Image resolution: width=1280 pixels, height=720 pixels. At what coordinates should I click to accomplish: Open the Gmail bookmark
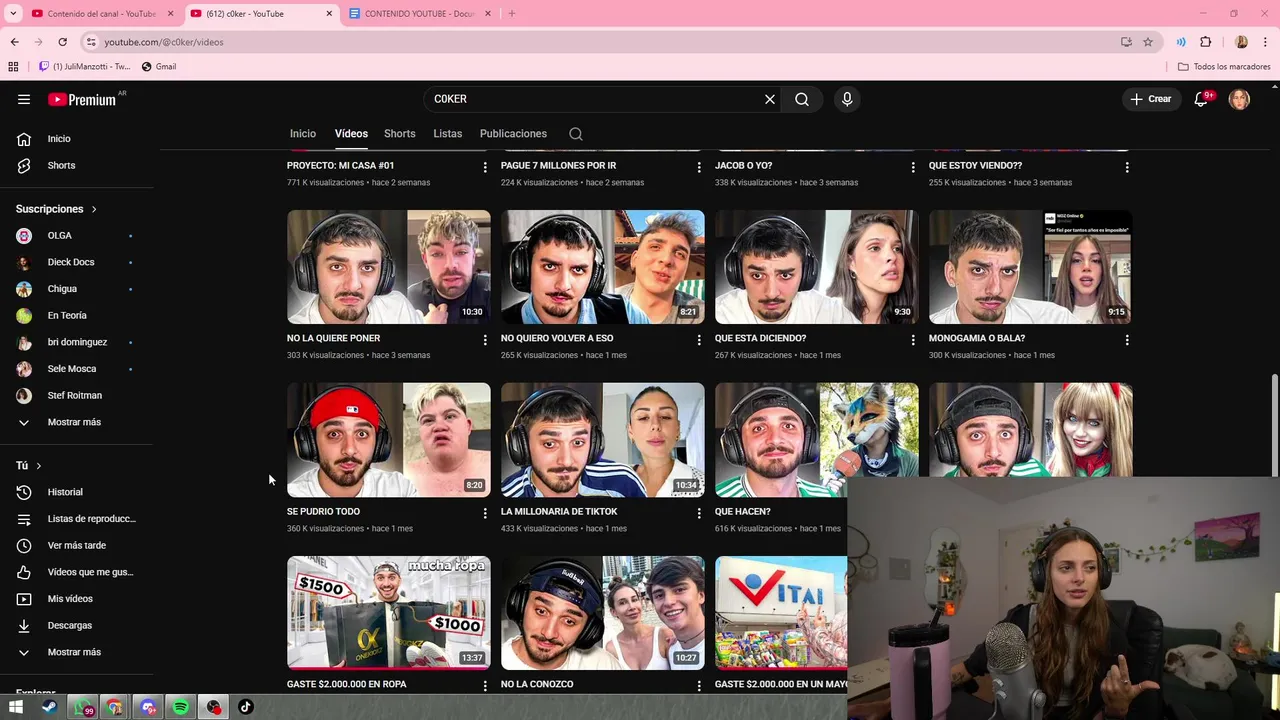click(159, 67)
